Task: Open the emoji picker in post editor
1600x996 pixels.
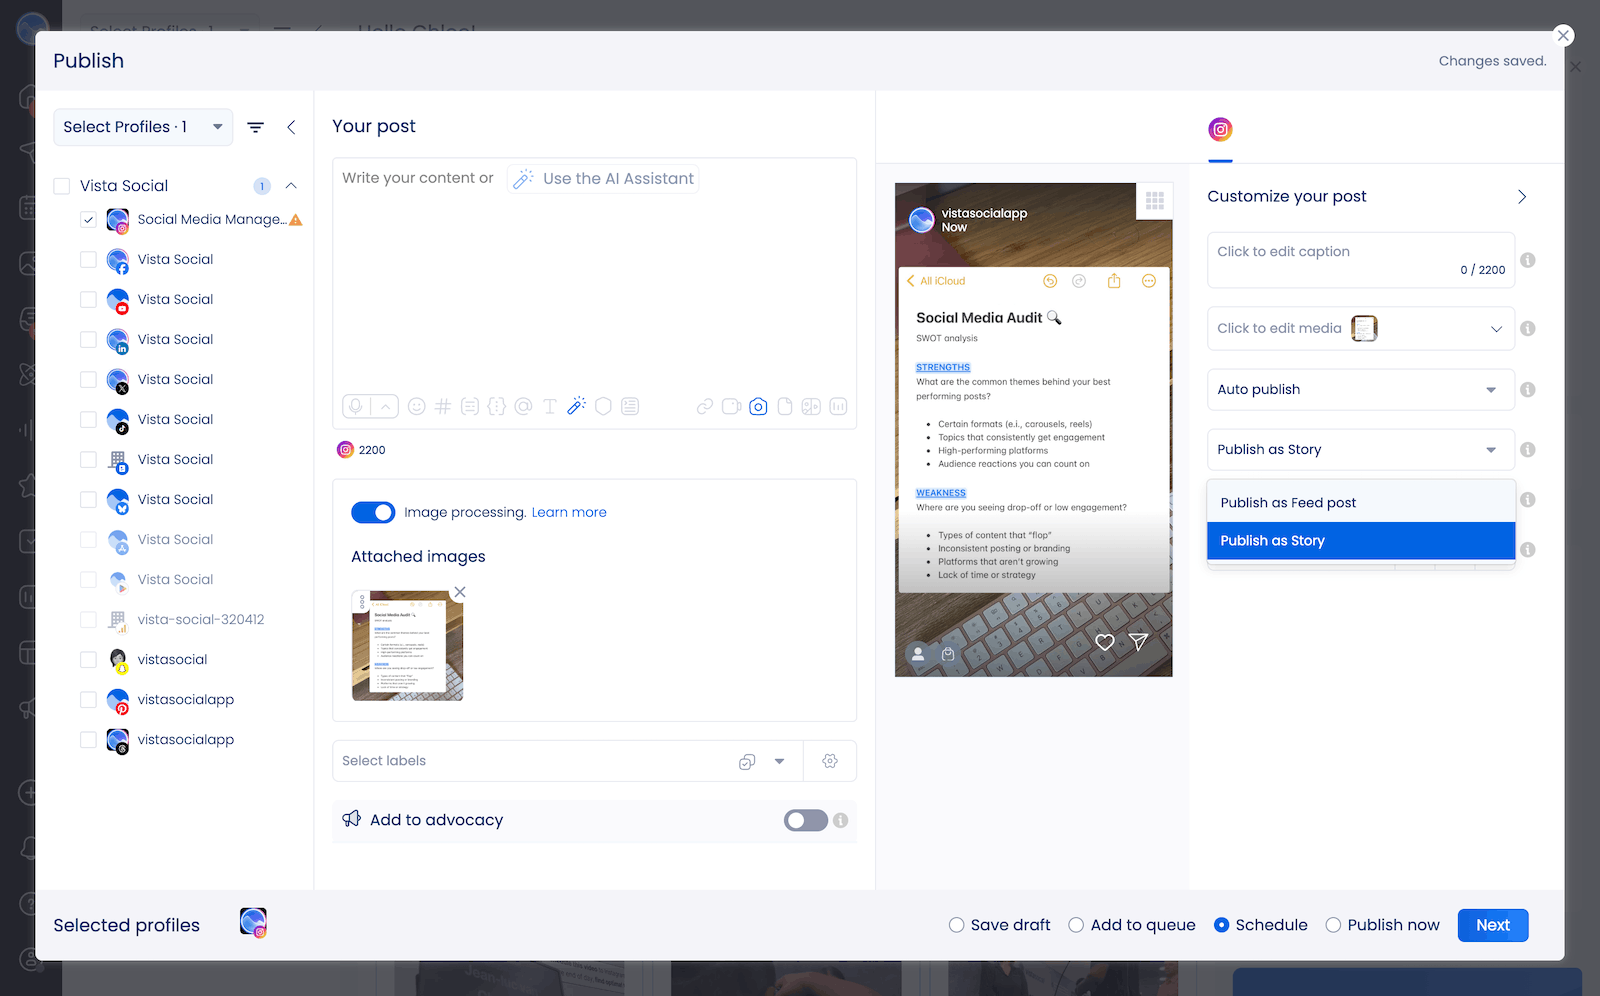Action: [x=417, y=406]
